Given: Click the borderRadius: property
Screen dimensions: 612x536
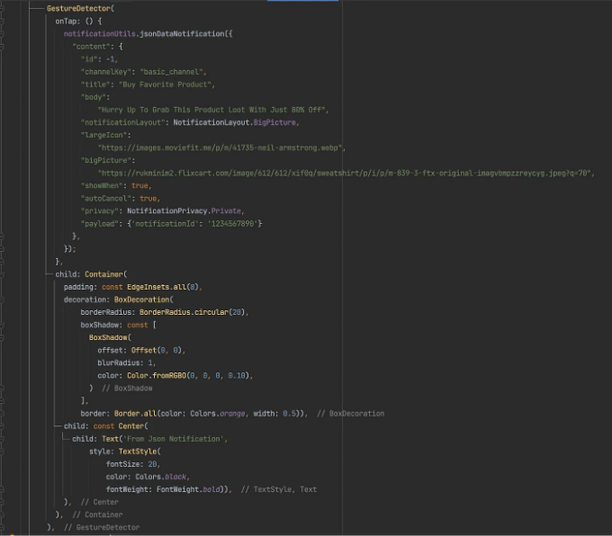Looking at the screenshot, I should tap(108, 312).
